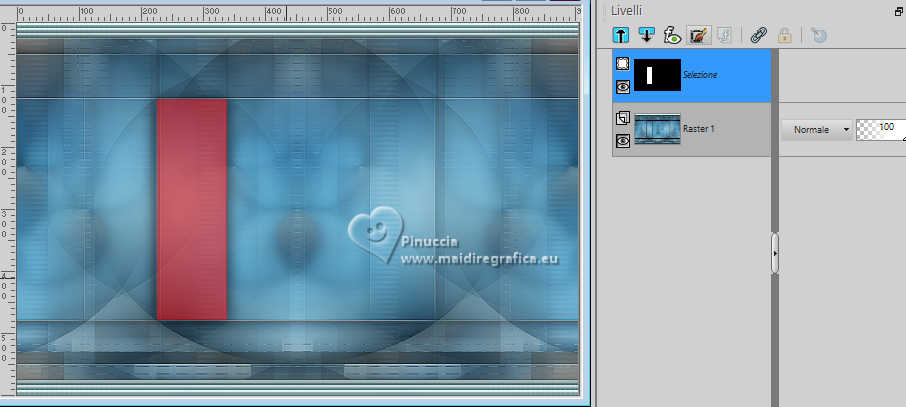The image size is (906, 407).
Task: Click the move layer up icon
Action: click(x=621, y=35)
